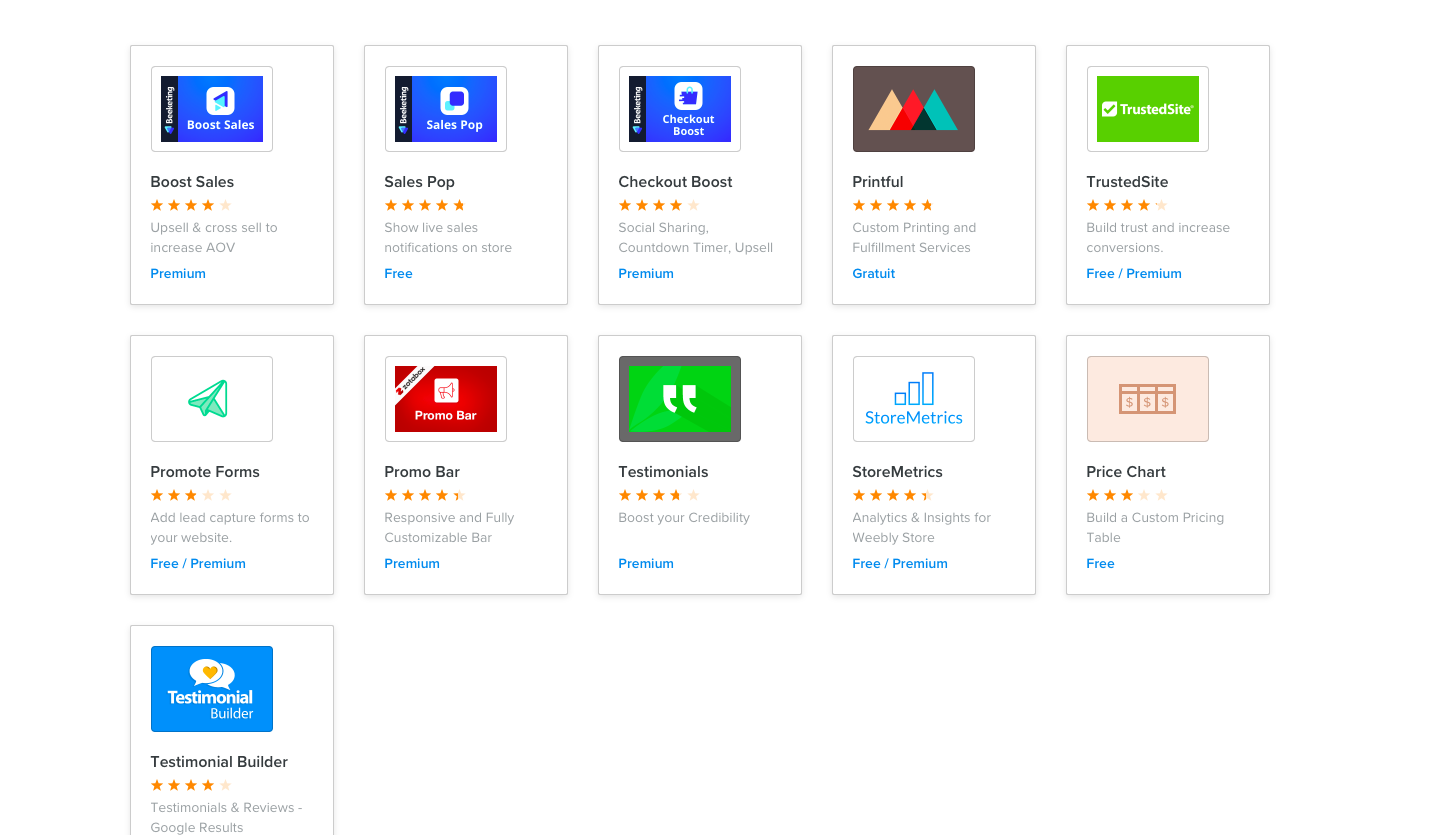Click the Testimonial Builder star rating
This screenshot has width=1437, height=835.
191,785
